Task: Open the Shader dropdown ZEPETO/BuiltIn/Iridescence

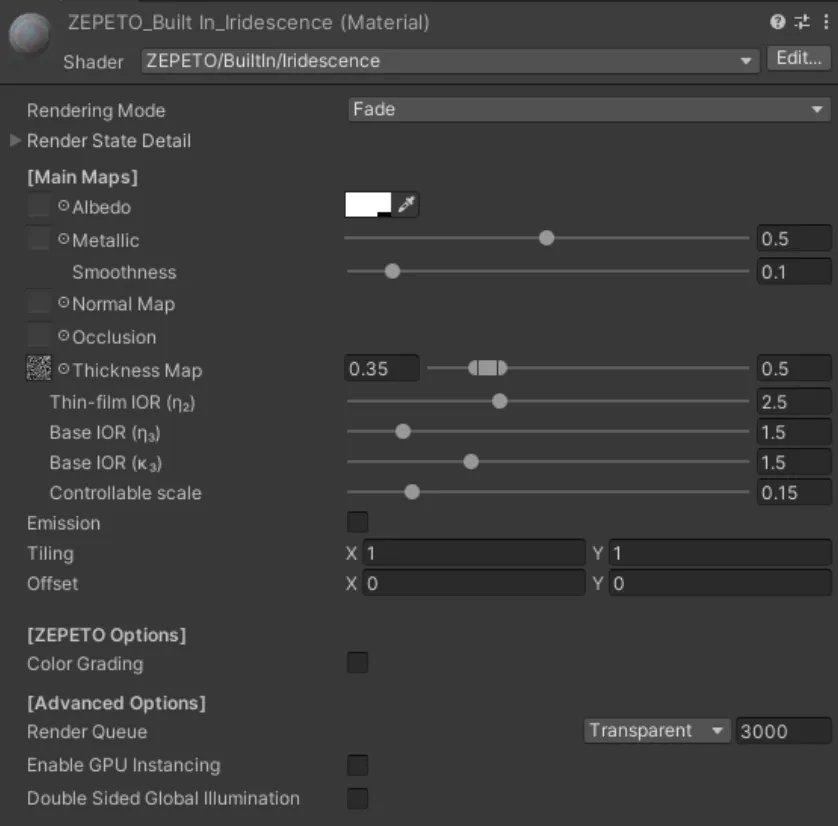Action: pos(450,61)
